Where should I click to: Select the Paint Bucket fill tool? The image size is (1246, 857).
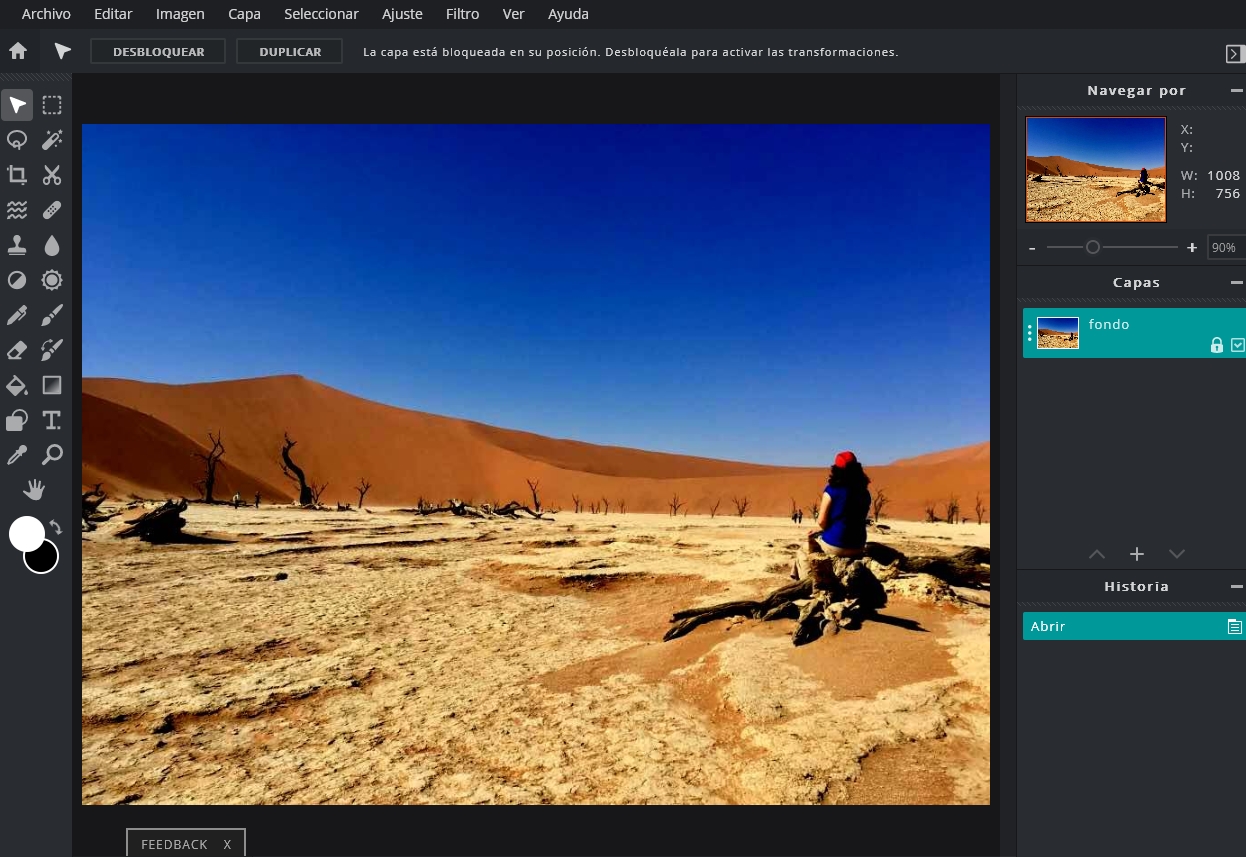point(17,385)
